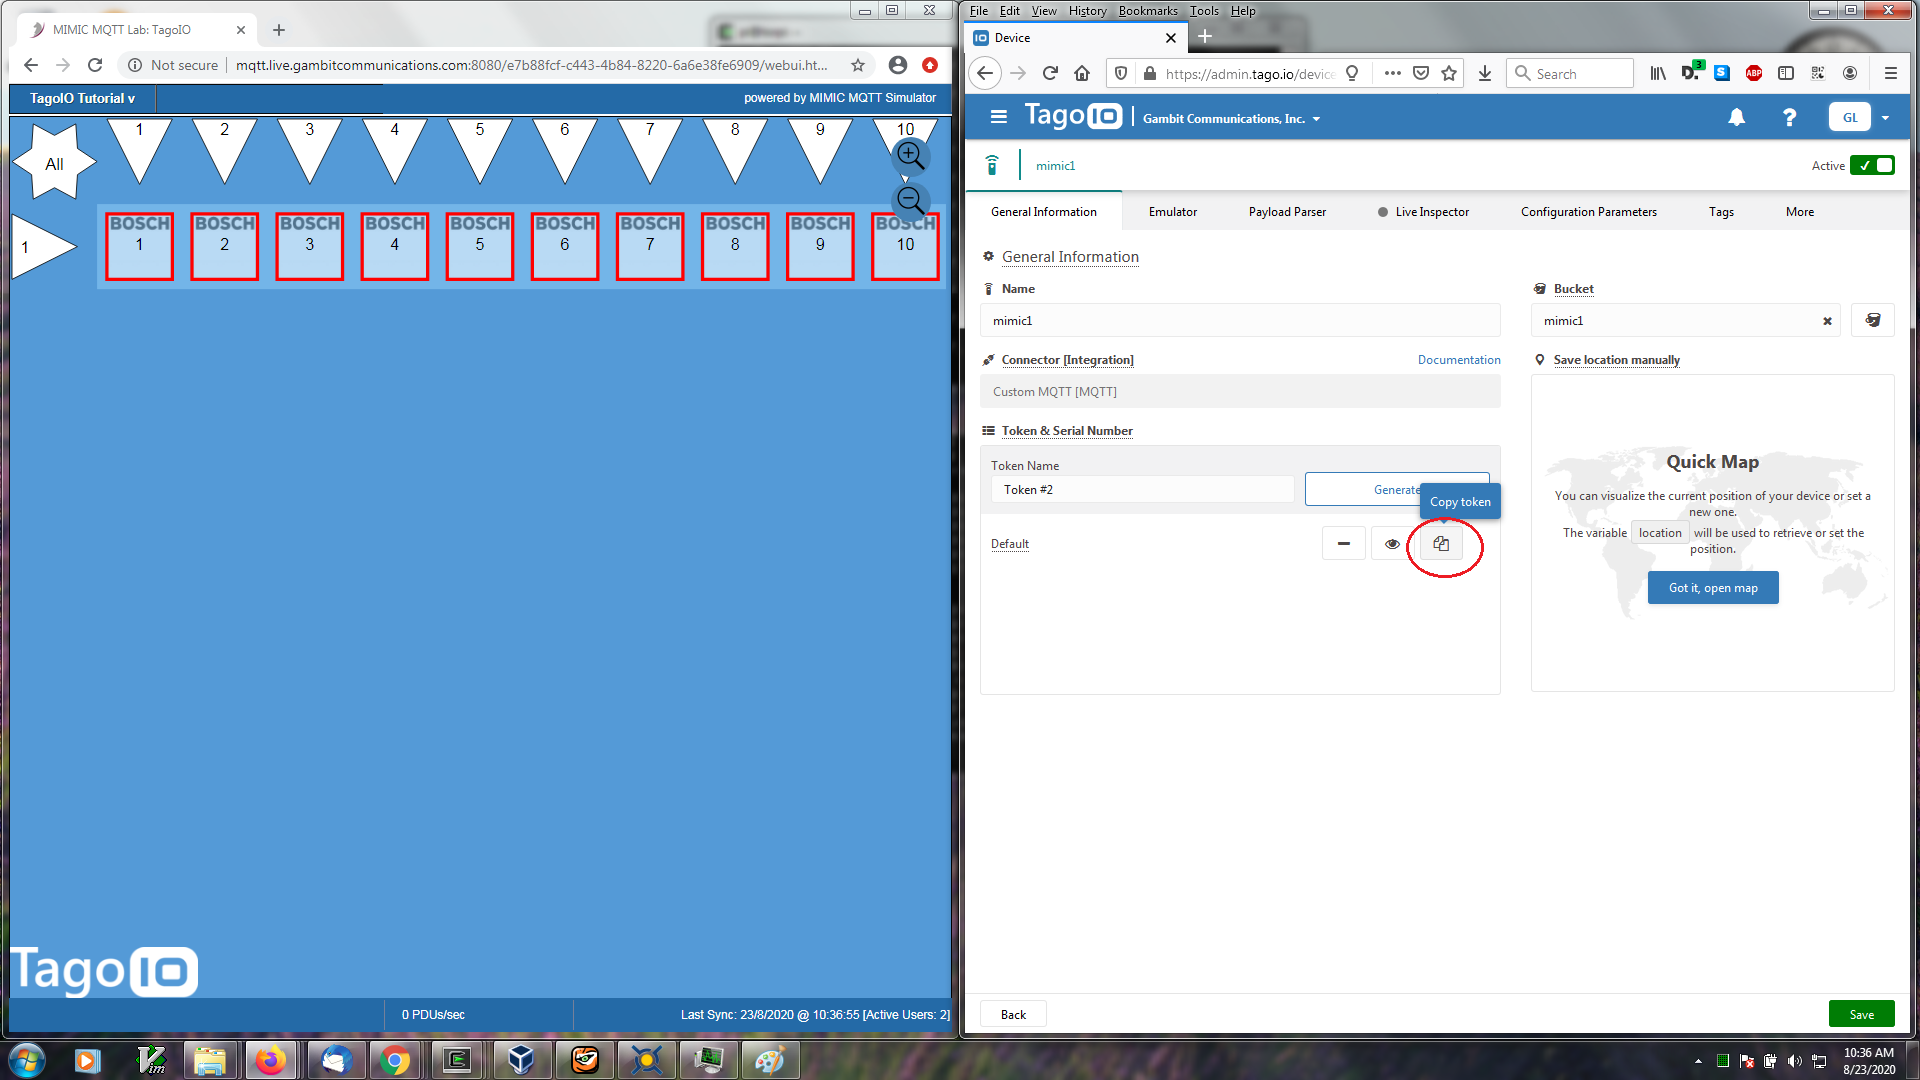Open Firefox from the taskbar
The height and width of the screenshot is (1080, 1920).
pyautogui.click(x=270, y=1060)
